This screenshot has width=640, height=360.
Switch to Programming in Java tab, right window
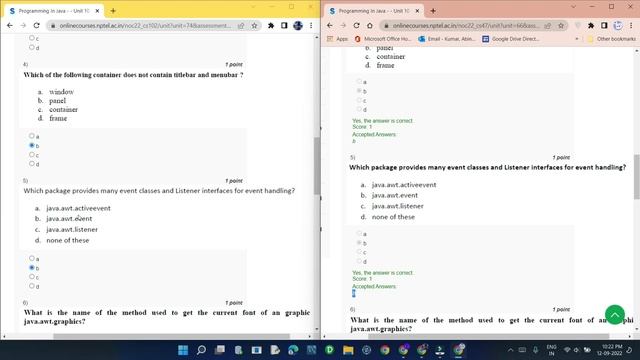tap(374, 11)
